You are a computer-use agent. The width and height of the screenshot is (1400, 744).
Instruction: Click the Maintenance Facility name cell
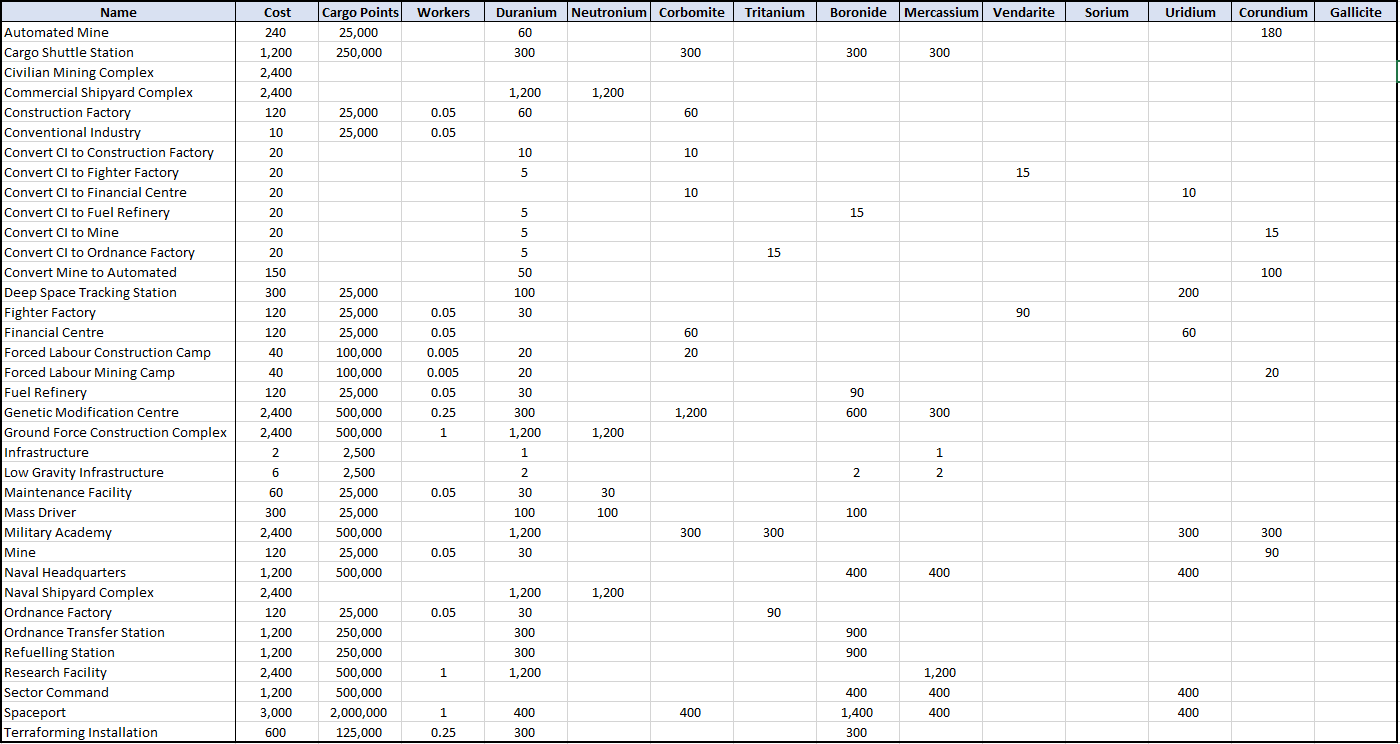click(x=119, y=492)
